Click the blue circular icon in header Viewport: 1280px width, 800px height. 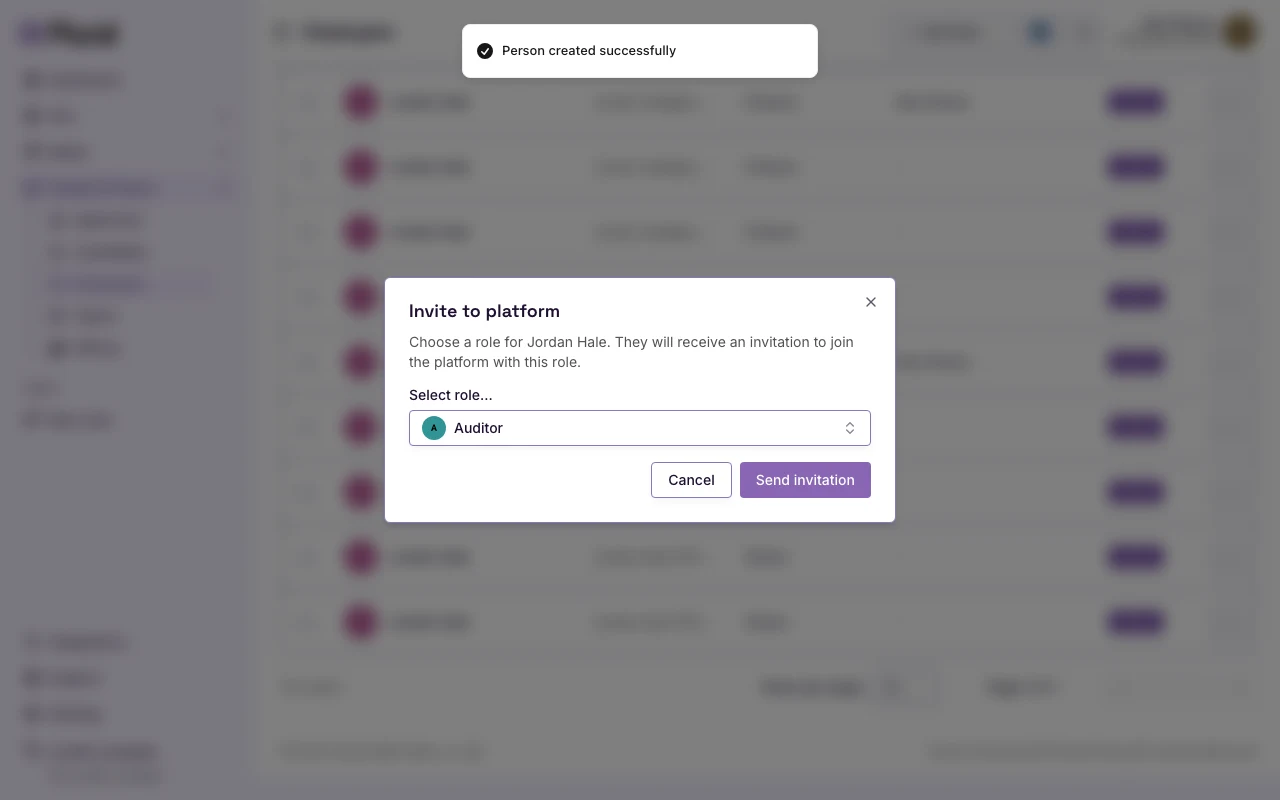1040,32
